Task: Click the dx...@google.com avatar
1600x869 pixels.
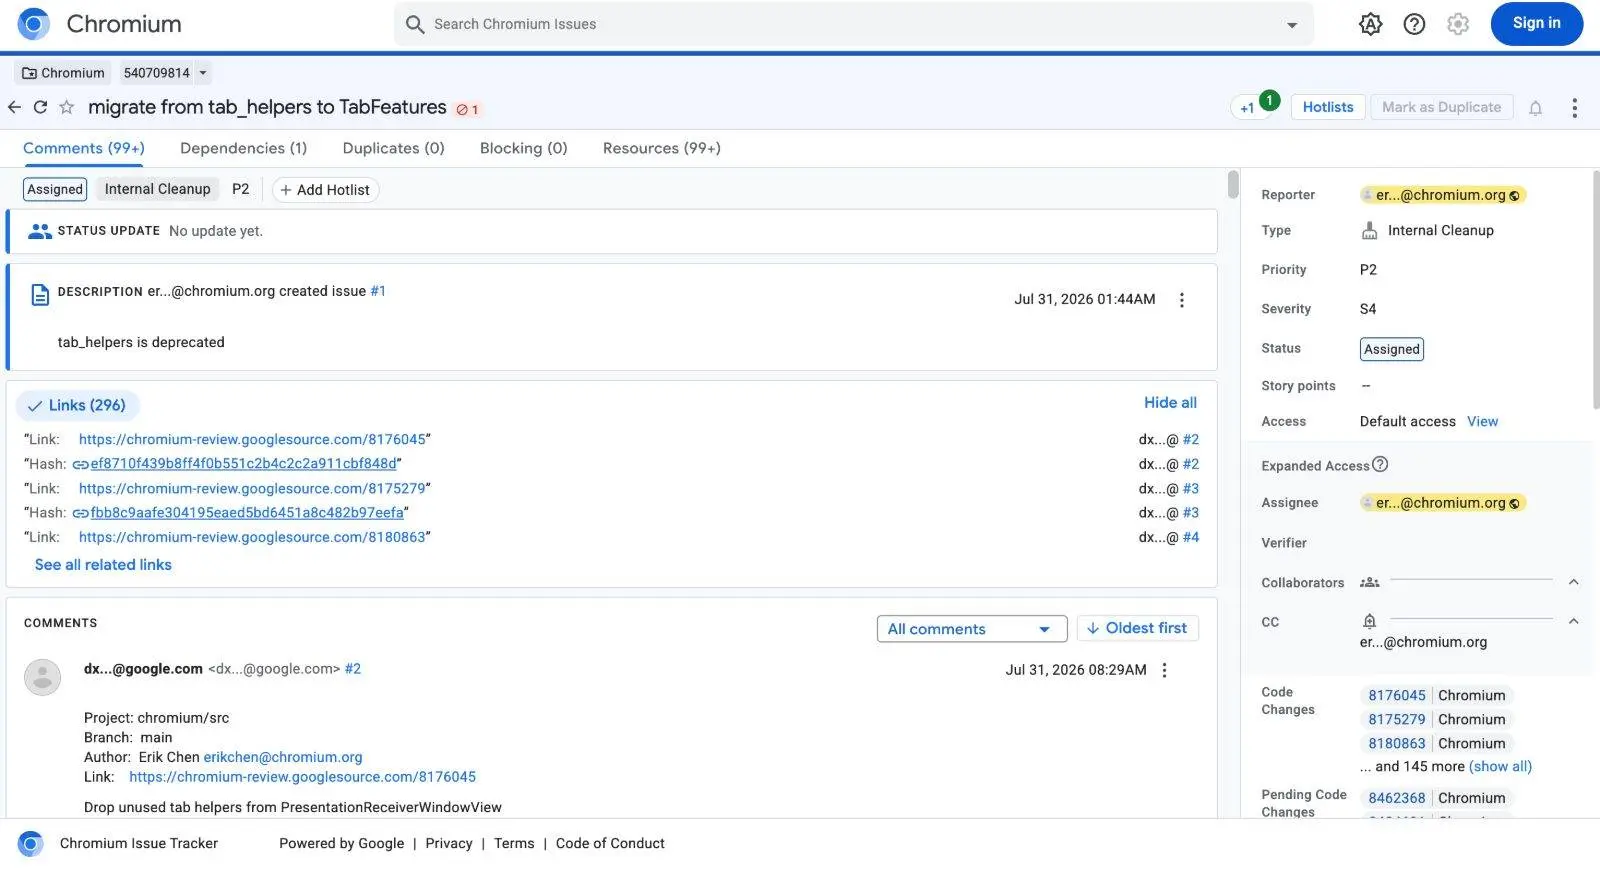Action: 42,677
